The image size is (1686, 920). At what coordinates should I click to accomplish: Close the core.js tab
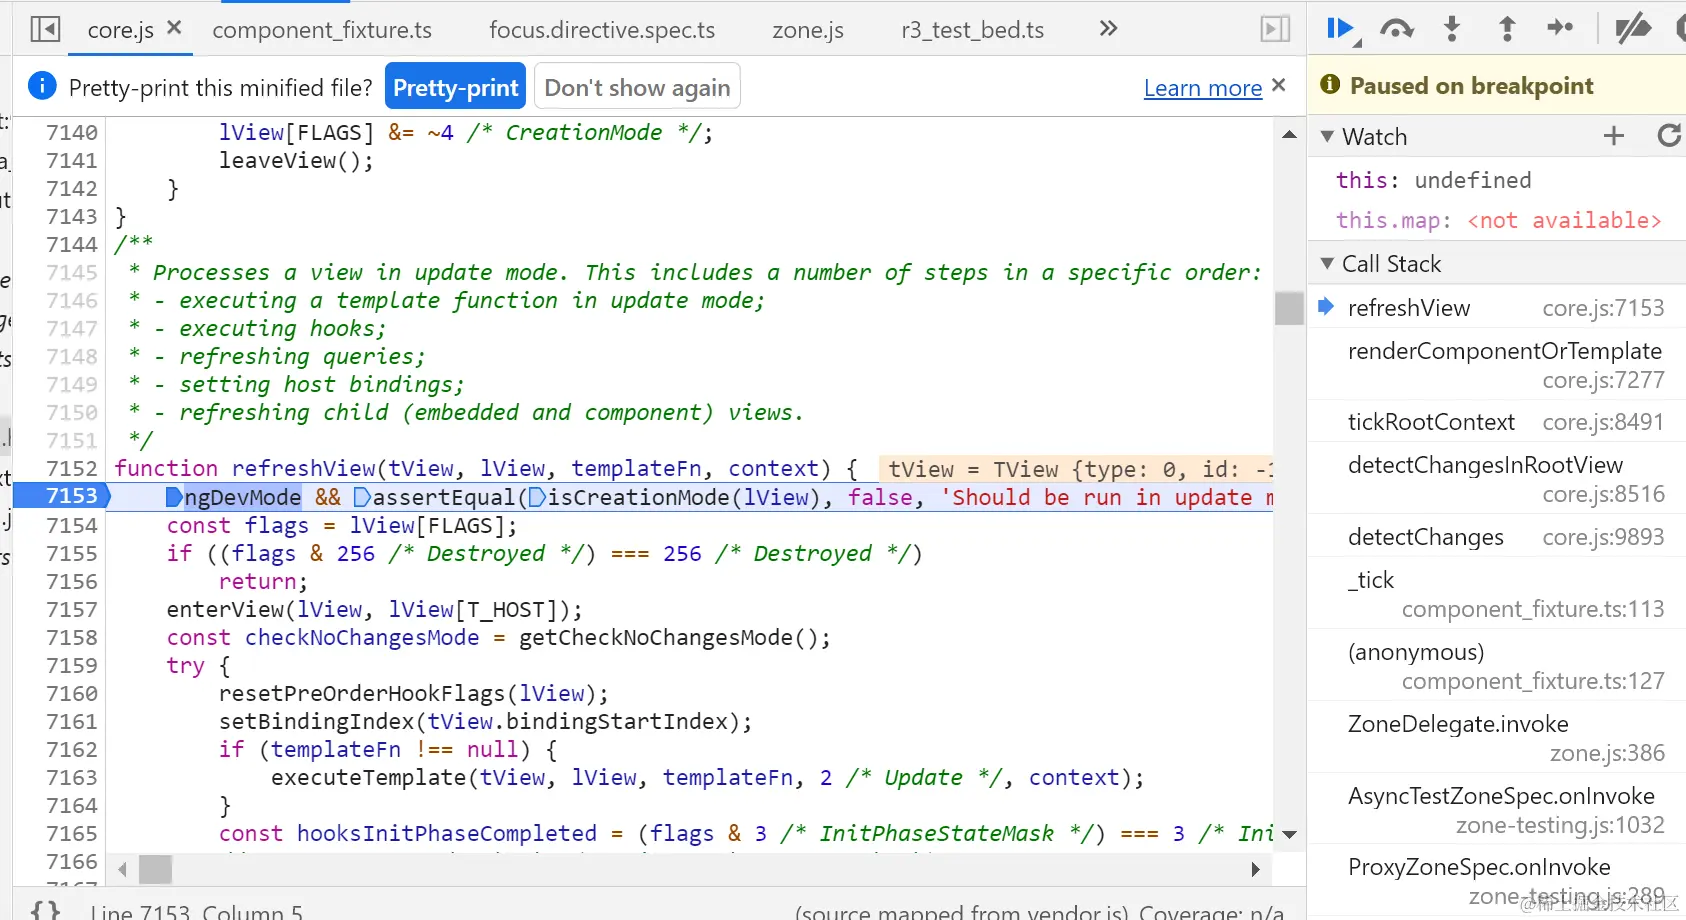click(174, 28)
